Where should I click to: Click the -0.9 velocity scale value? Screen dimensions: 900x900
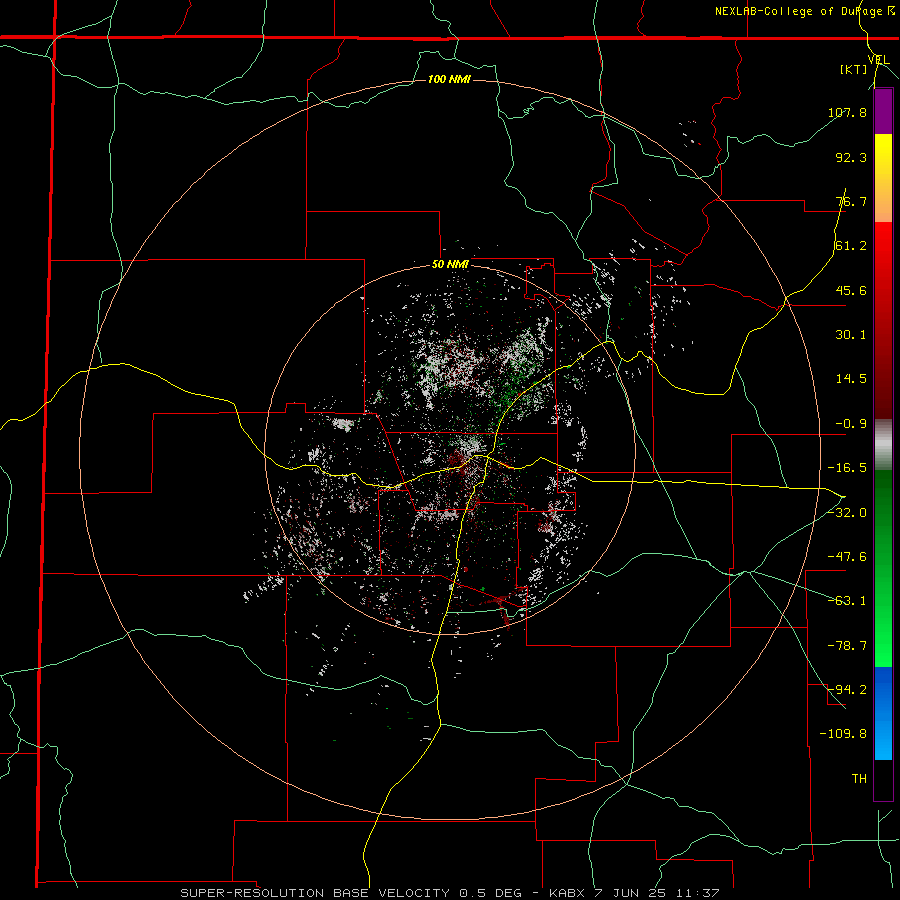pos(851,424)
